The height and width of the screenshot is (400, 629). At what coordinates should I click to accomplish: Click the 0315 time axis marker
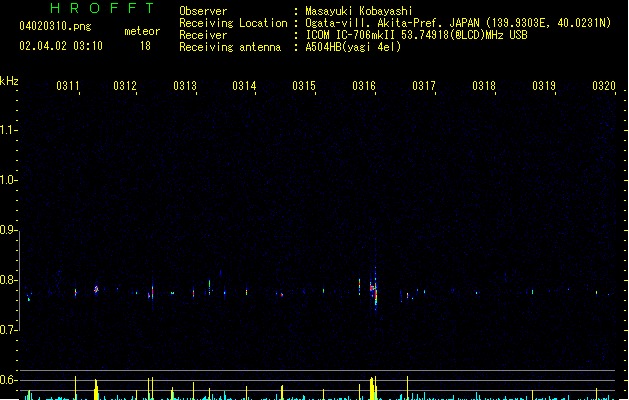(x=304, y=86)
